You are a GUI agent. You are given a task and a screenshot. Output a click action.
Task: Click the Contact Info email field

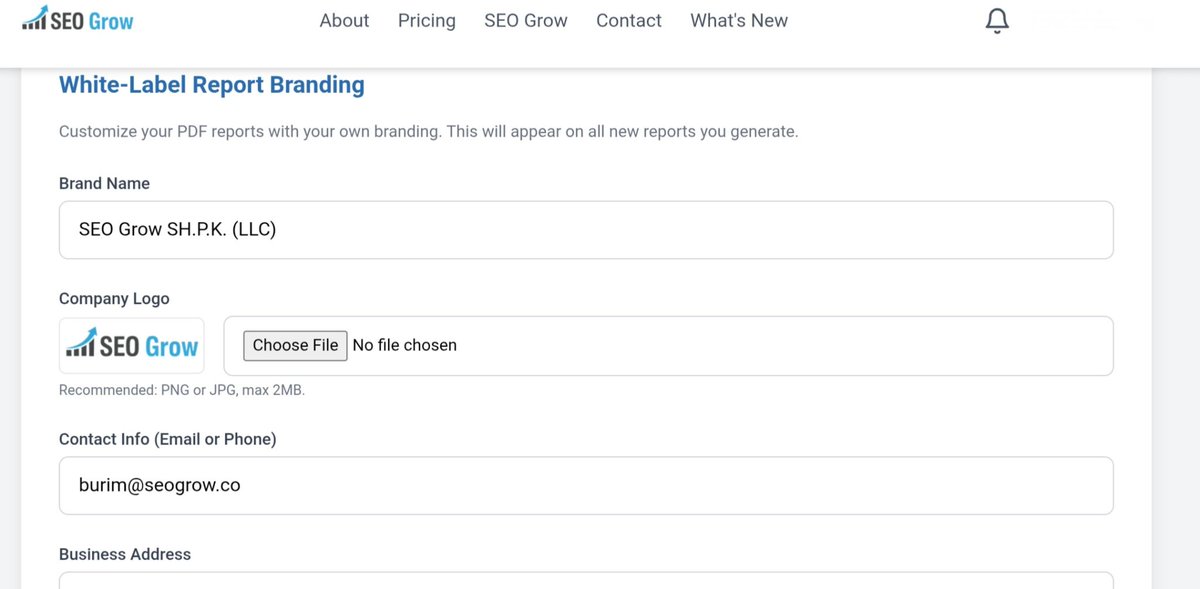click(586, 486)
